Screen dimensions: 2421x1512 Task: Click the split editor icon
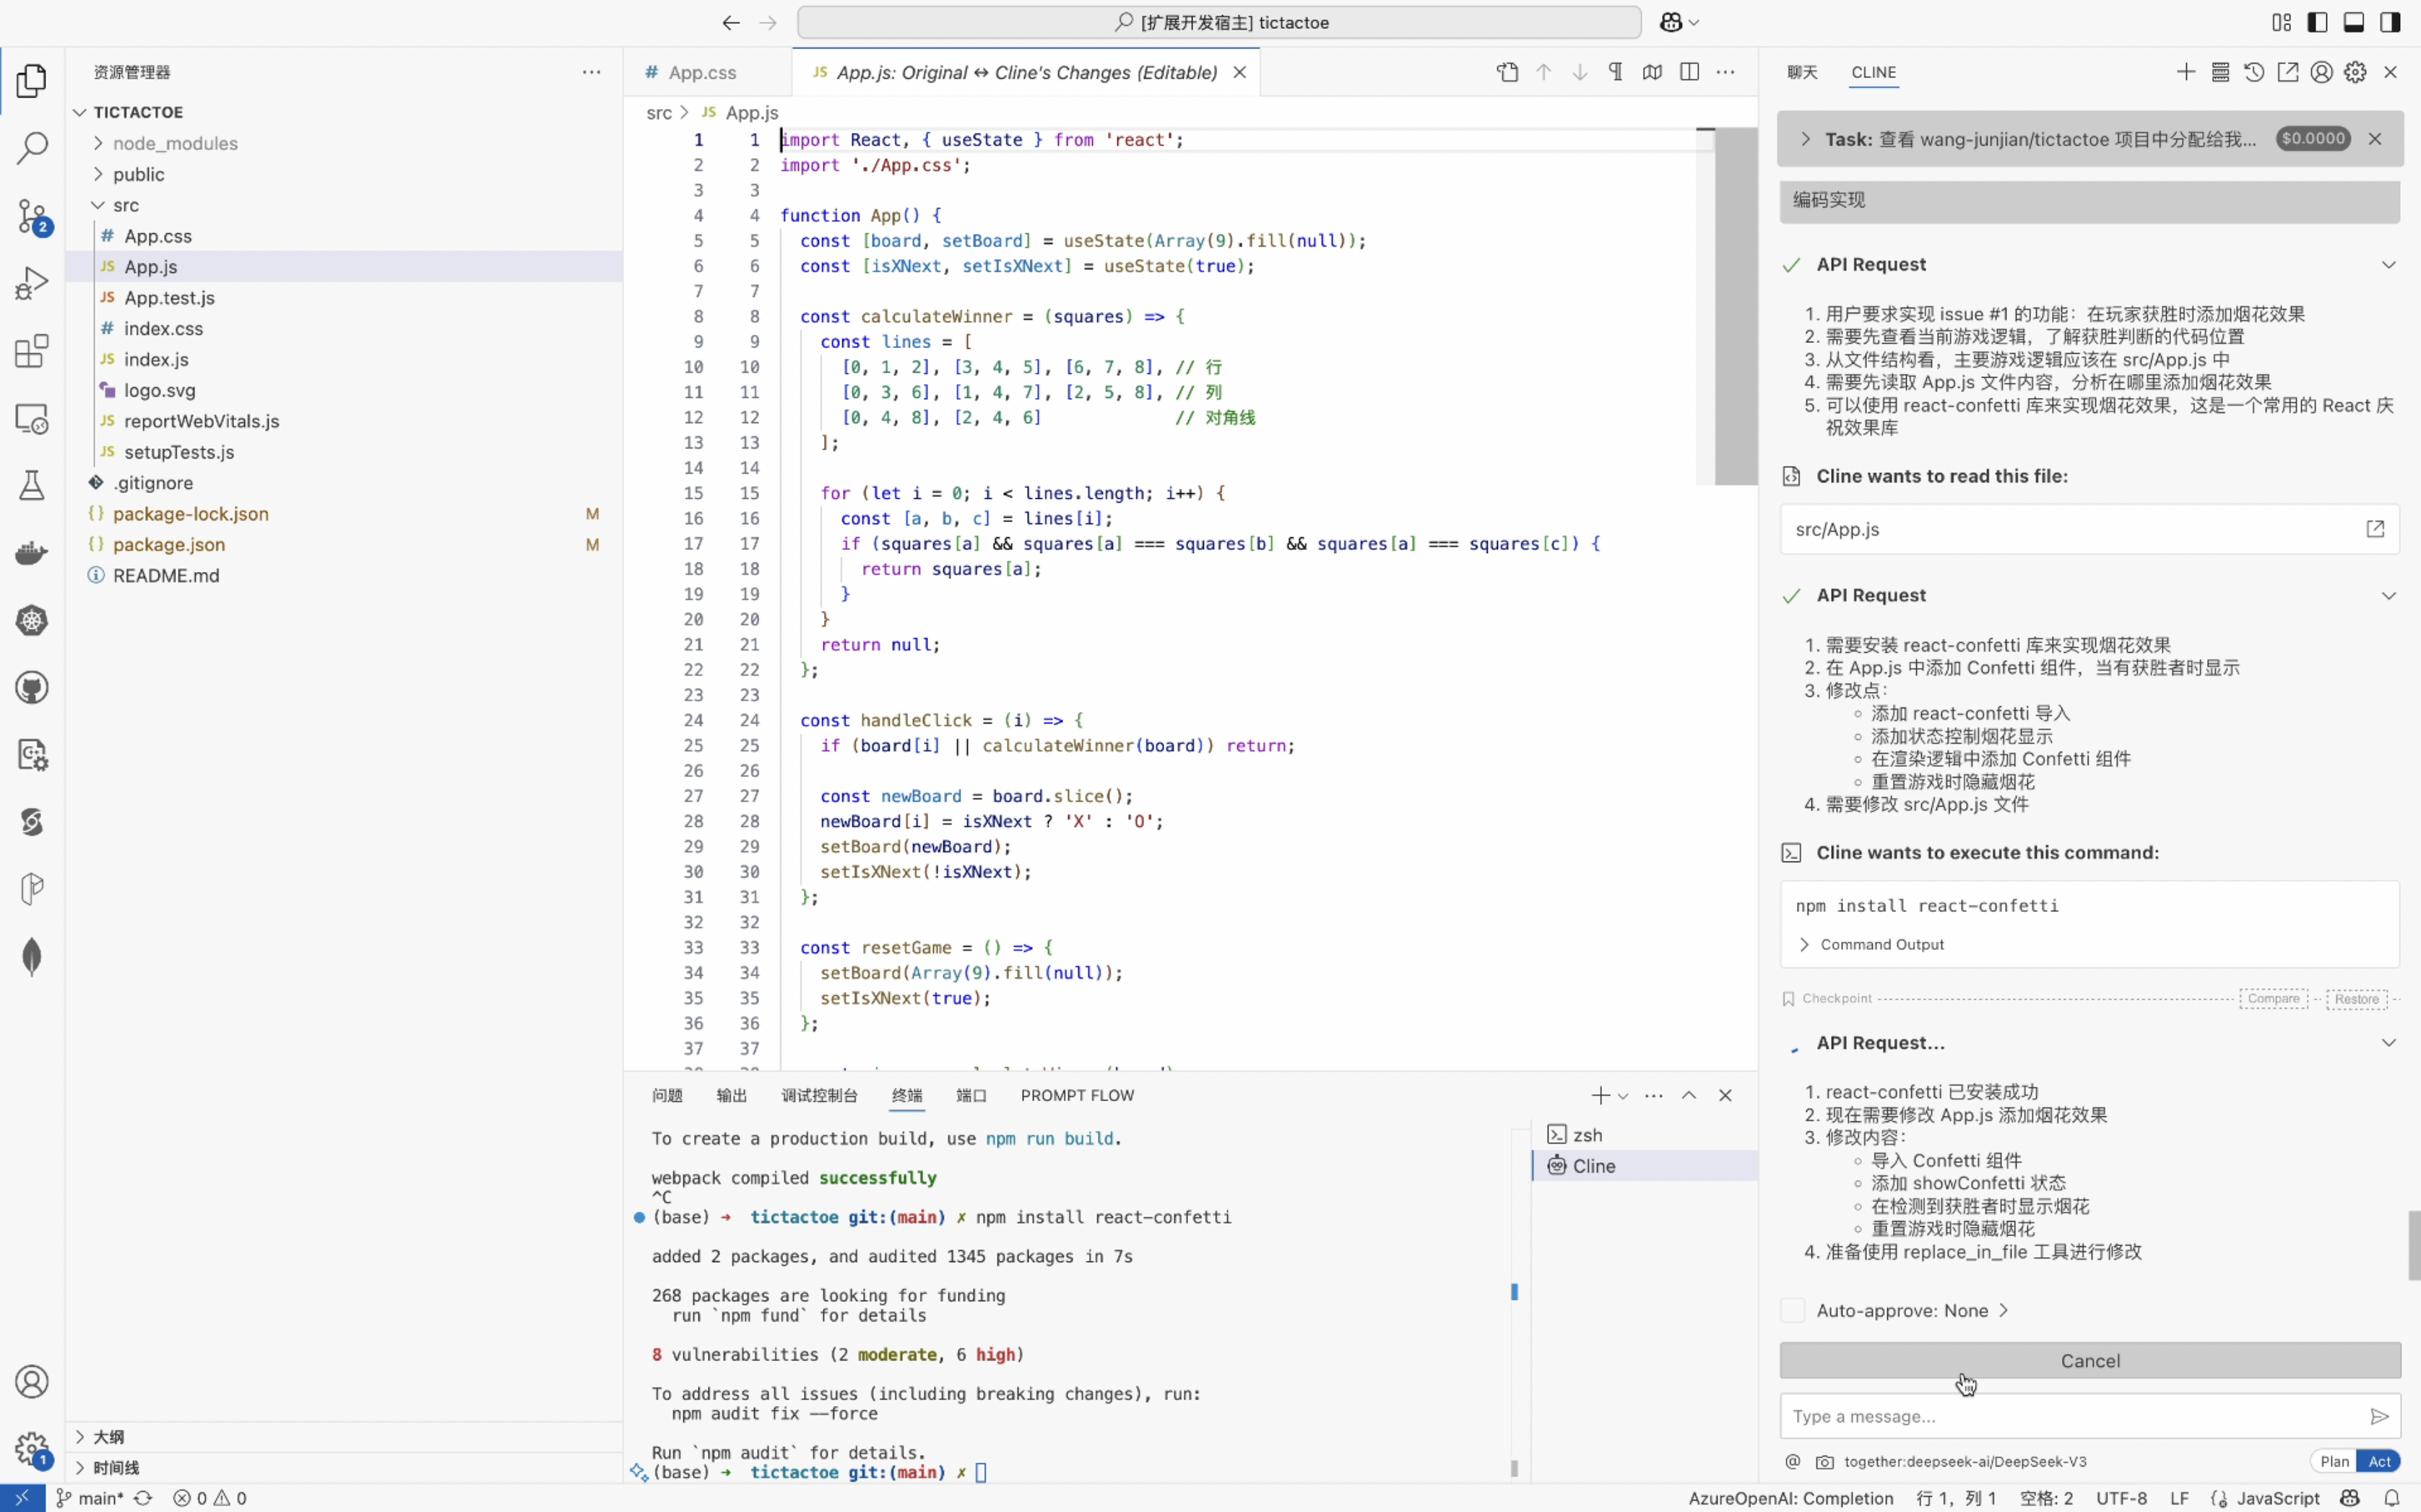(1689, 72)
